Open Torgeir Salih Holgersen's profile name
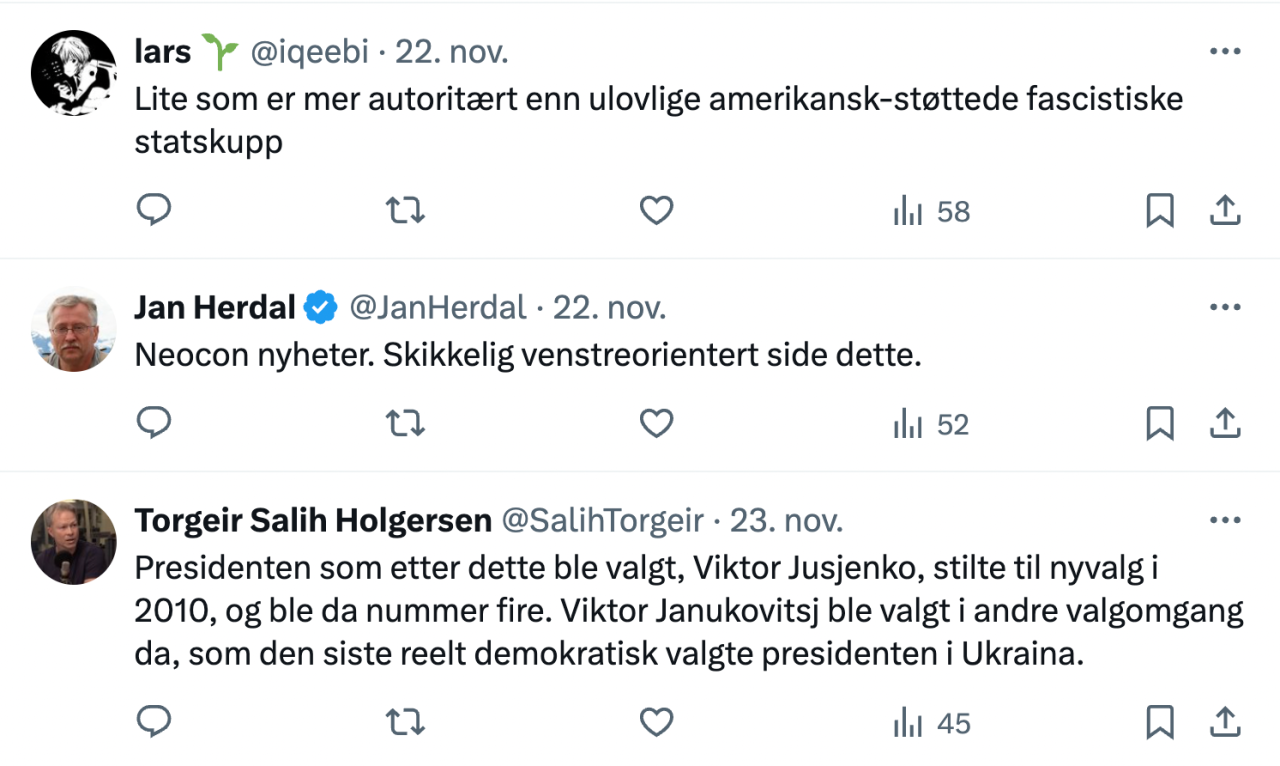Screen dimensions: 1280x766 tap(313, 521)
